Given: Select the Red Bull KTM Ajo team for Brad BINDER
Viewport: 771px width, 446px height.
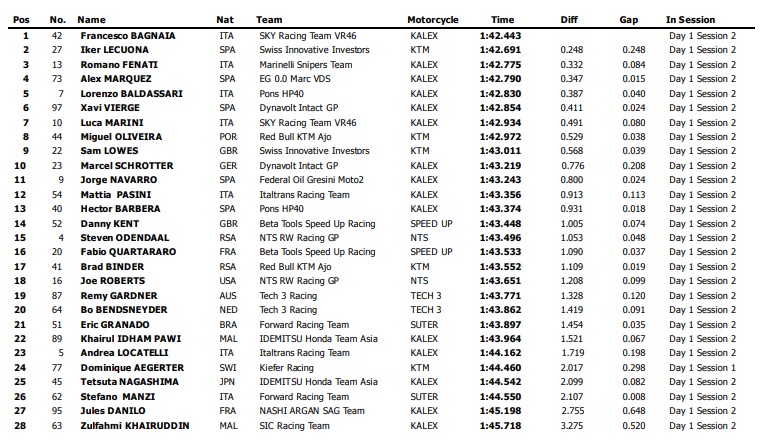Looking at the screenshot, I should 296,267.
